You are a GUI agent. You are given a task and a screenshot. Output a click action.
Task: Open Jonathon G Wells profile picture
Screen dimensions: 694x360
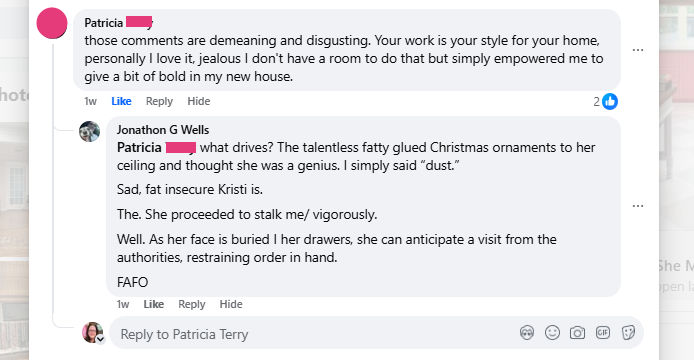pos(89,132)
